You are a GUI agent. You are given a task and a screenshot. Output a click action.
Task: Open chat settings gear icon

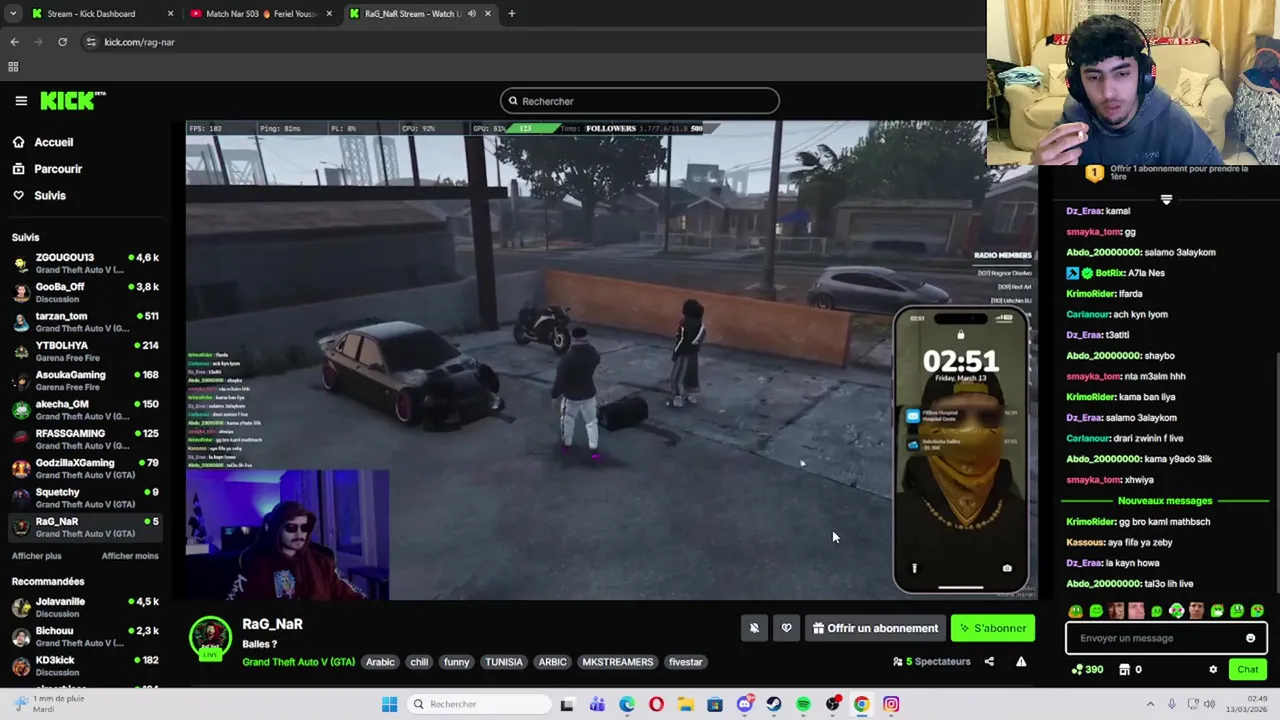pyautogui.click(x=1213, y=670)
